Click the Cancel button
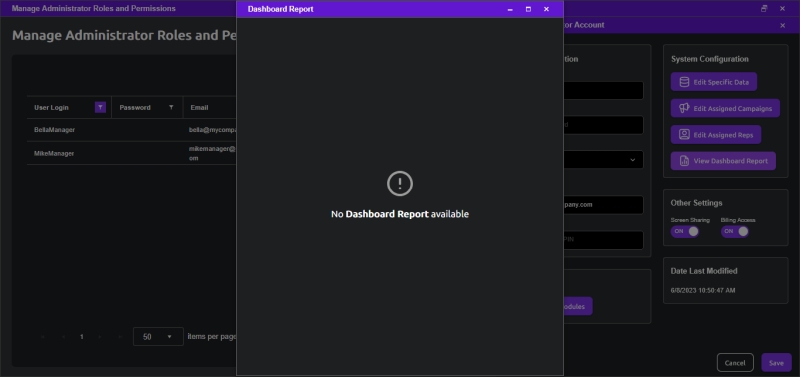800x377 pixels. pyautogui.click(x=735, y=363)
